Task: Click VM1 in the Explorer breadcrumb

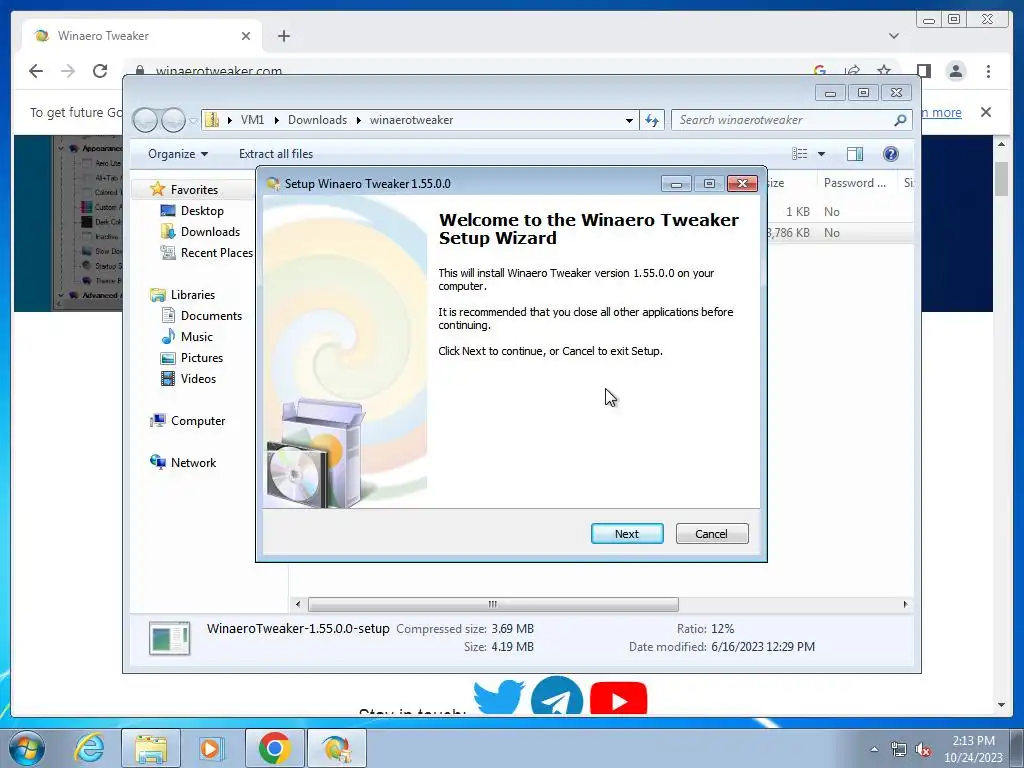Action: click(x=252, y=120)
